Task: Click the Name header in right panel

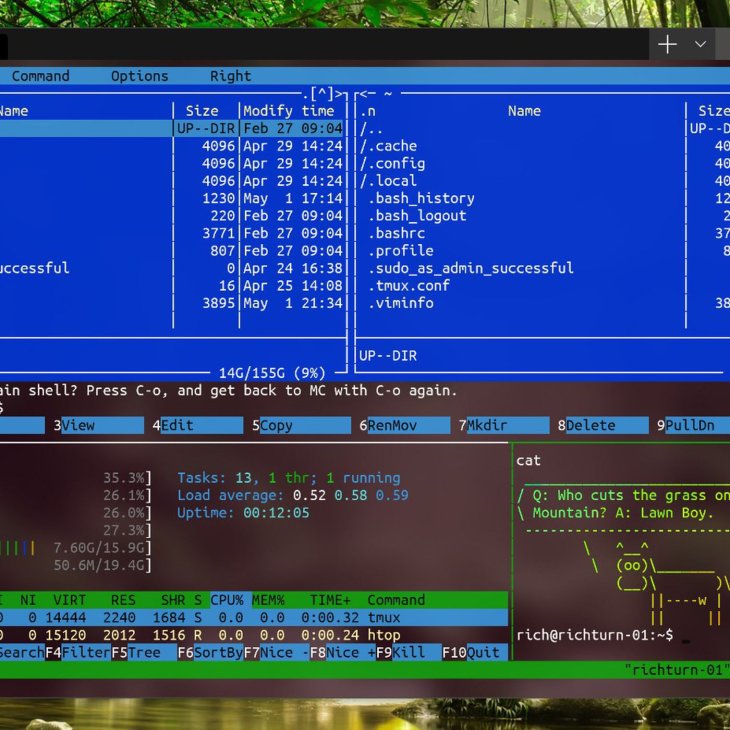Action: click(x=524, y=111)
